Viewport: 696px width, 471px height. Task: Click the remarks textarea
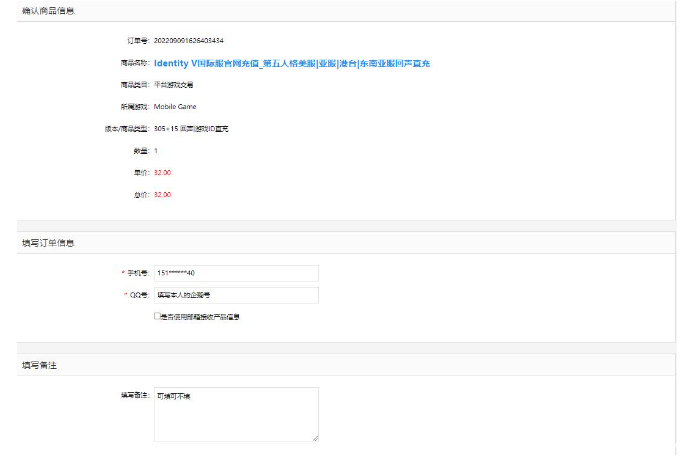pos(236,414)
